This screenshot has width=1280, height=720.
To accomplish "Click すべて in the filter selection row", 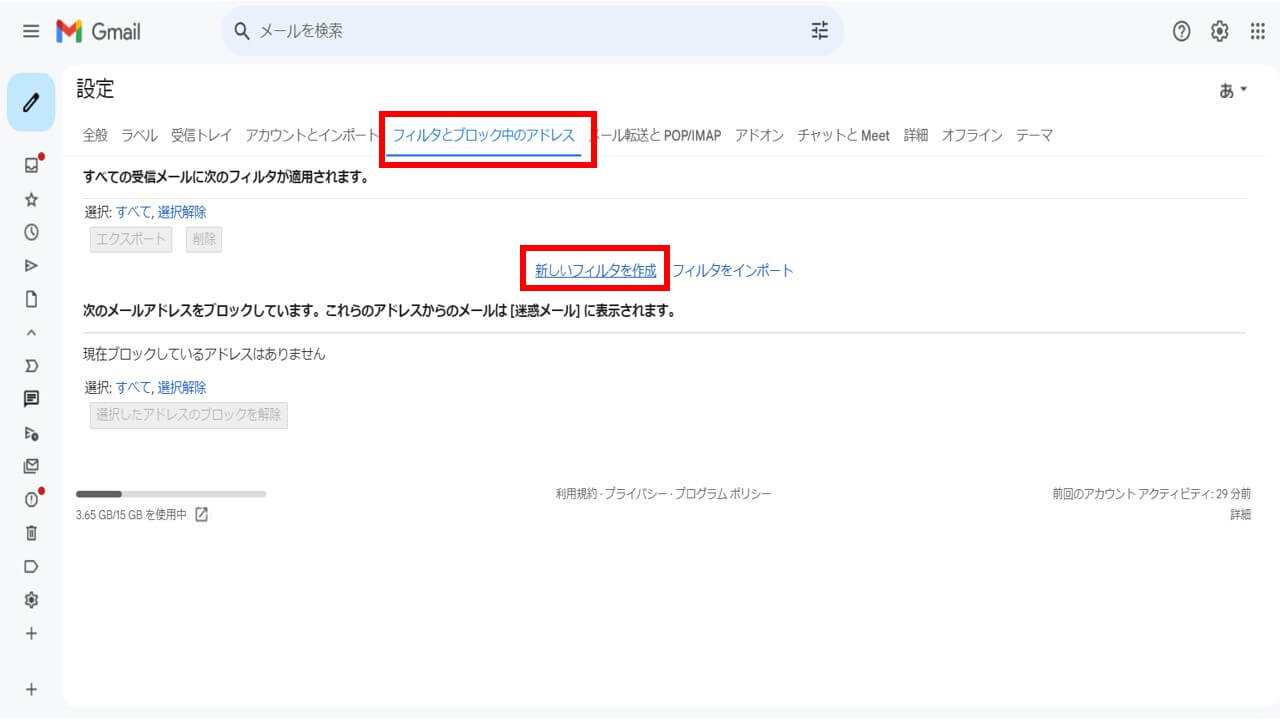I will point(133,212).
